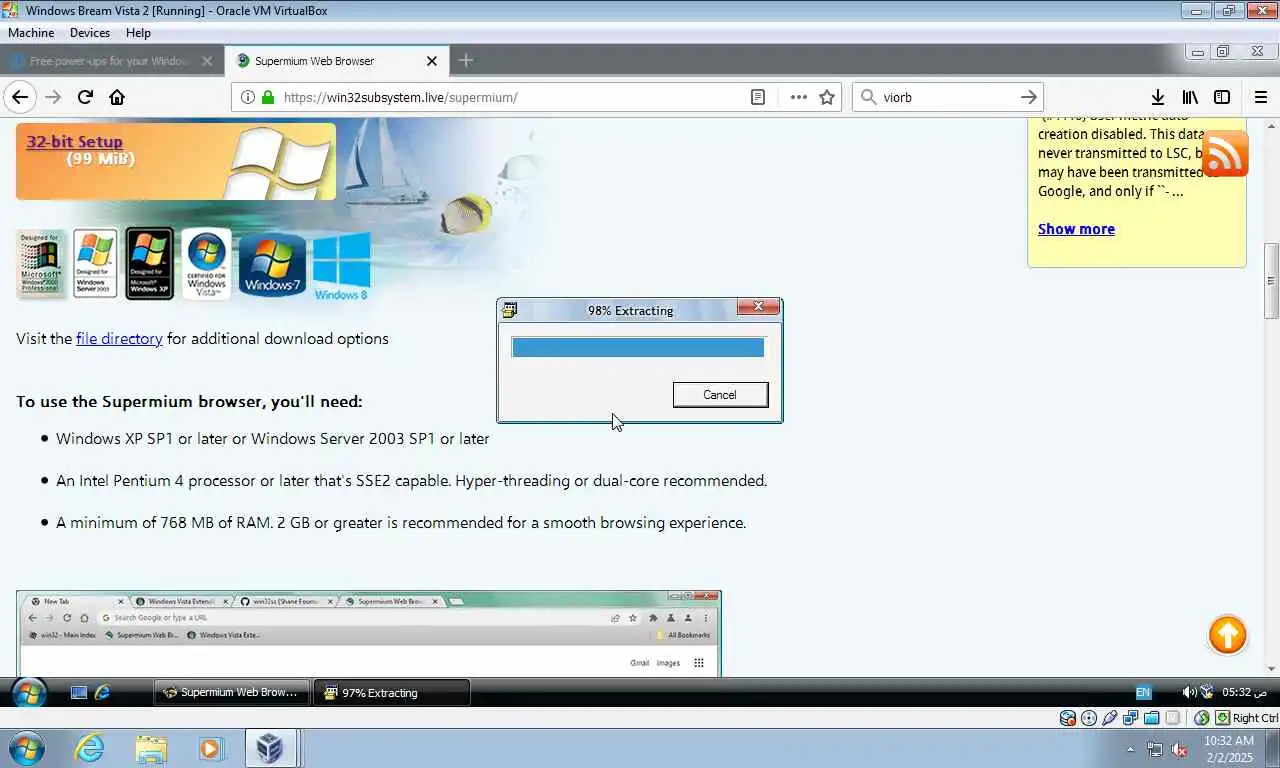This screenshot has width=1280, height=768.
Task: Click the Designed for Windows XP badge
Action: tap(150, 264)
